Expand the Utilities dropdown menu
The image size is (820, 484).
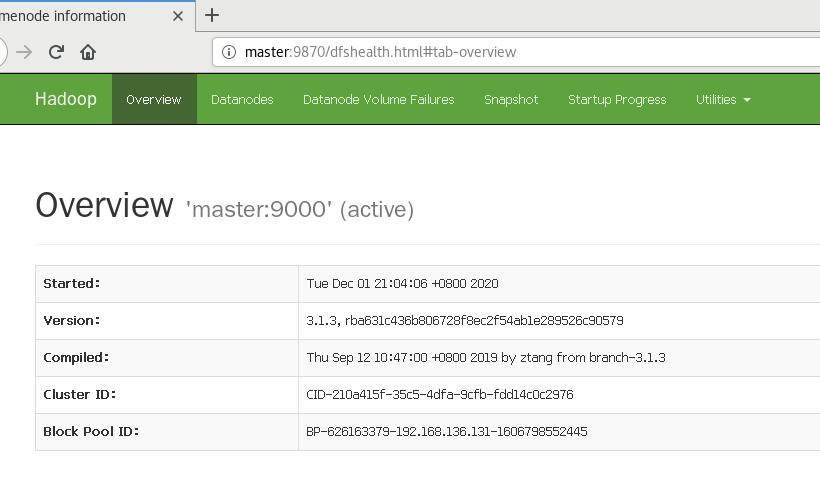(722, 100)
